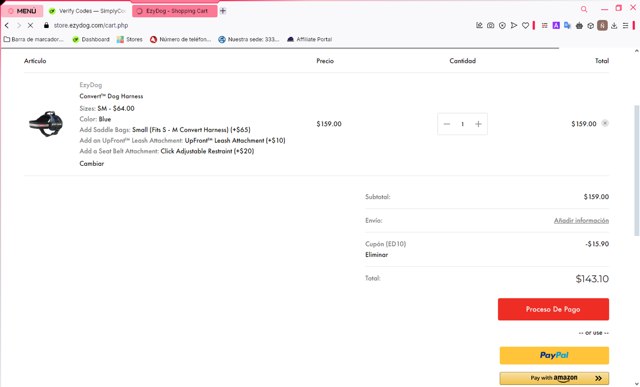The image size is (640, 387).
Task: Open the Stores bookmark
Action: 129,39
